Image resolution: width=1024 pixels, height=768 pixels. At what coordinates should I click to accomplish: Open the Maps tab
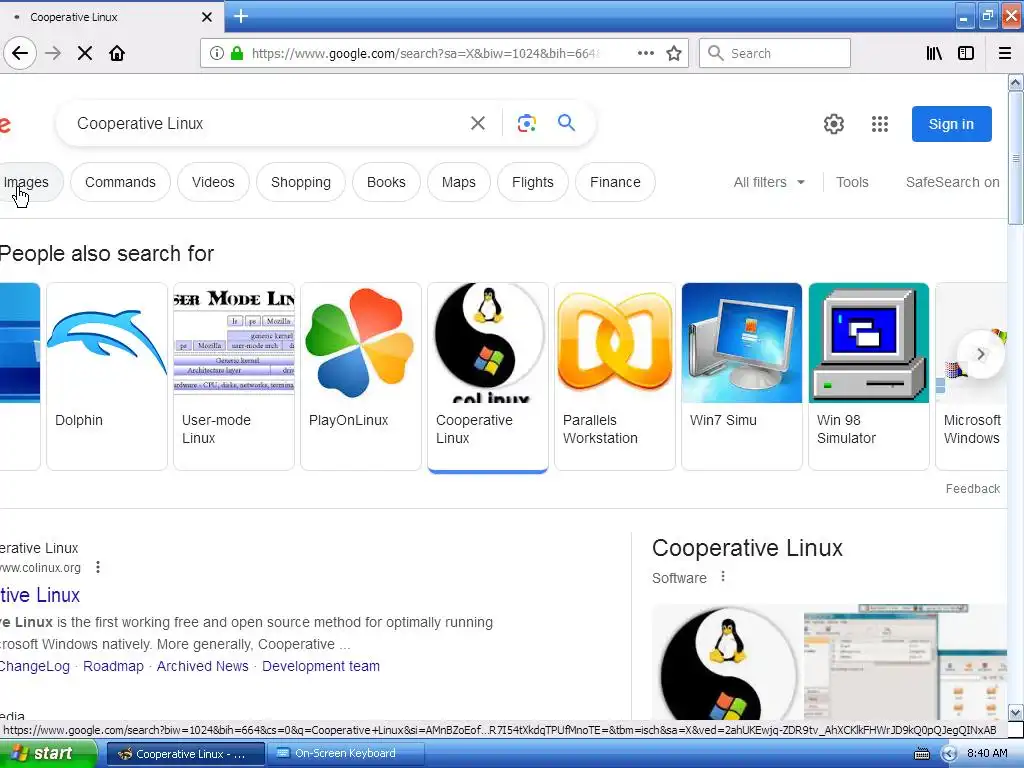coord(458,182)
